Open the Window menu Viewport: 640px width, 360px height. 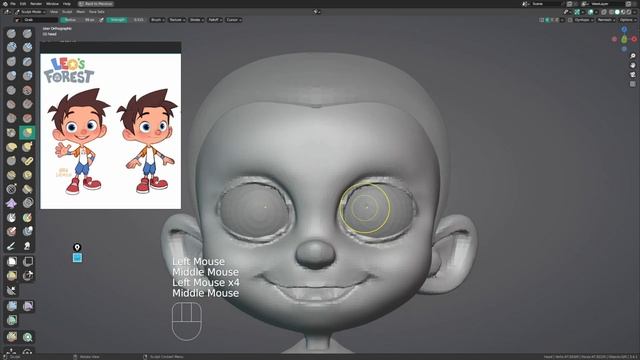[x=52, y=4]
